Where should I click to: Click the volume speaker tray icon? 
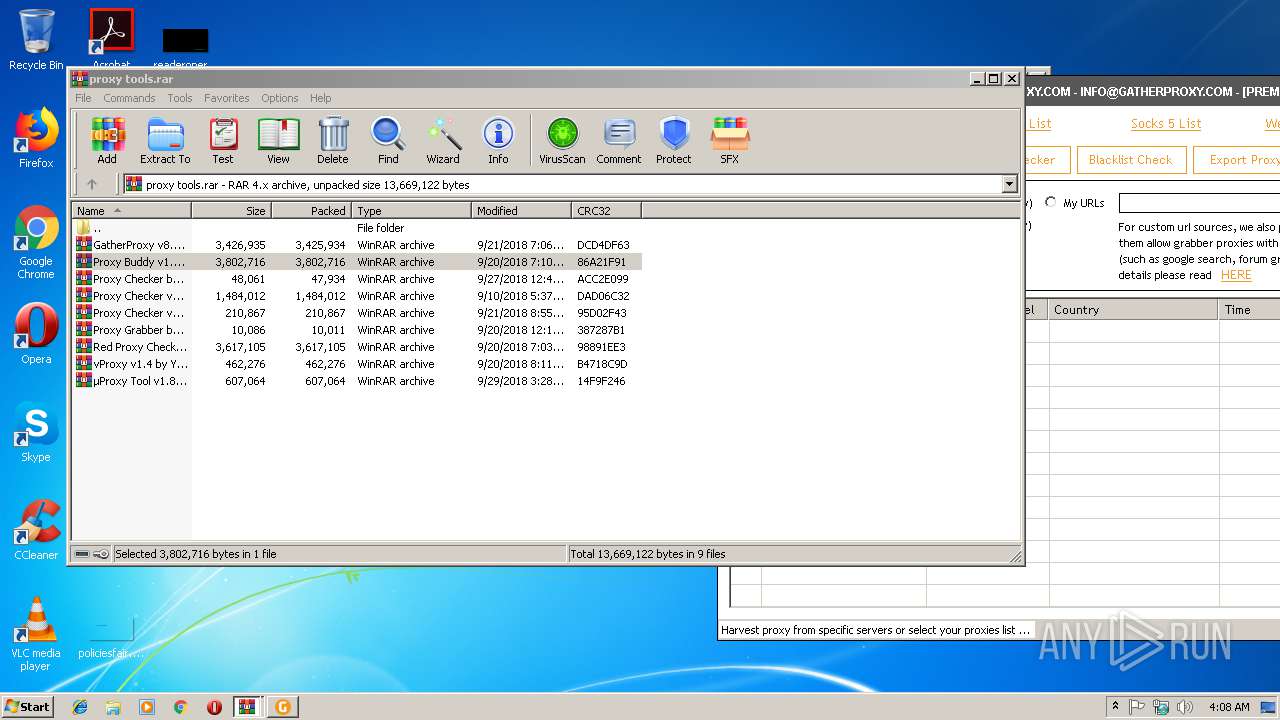coord(1185,707)
